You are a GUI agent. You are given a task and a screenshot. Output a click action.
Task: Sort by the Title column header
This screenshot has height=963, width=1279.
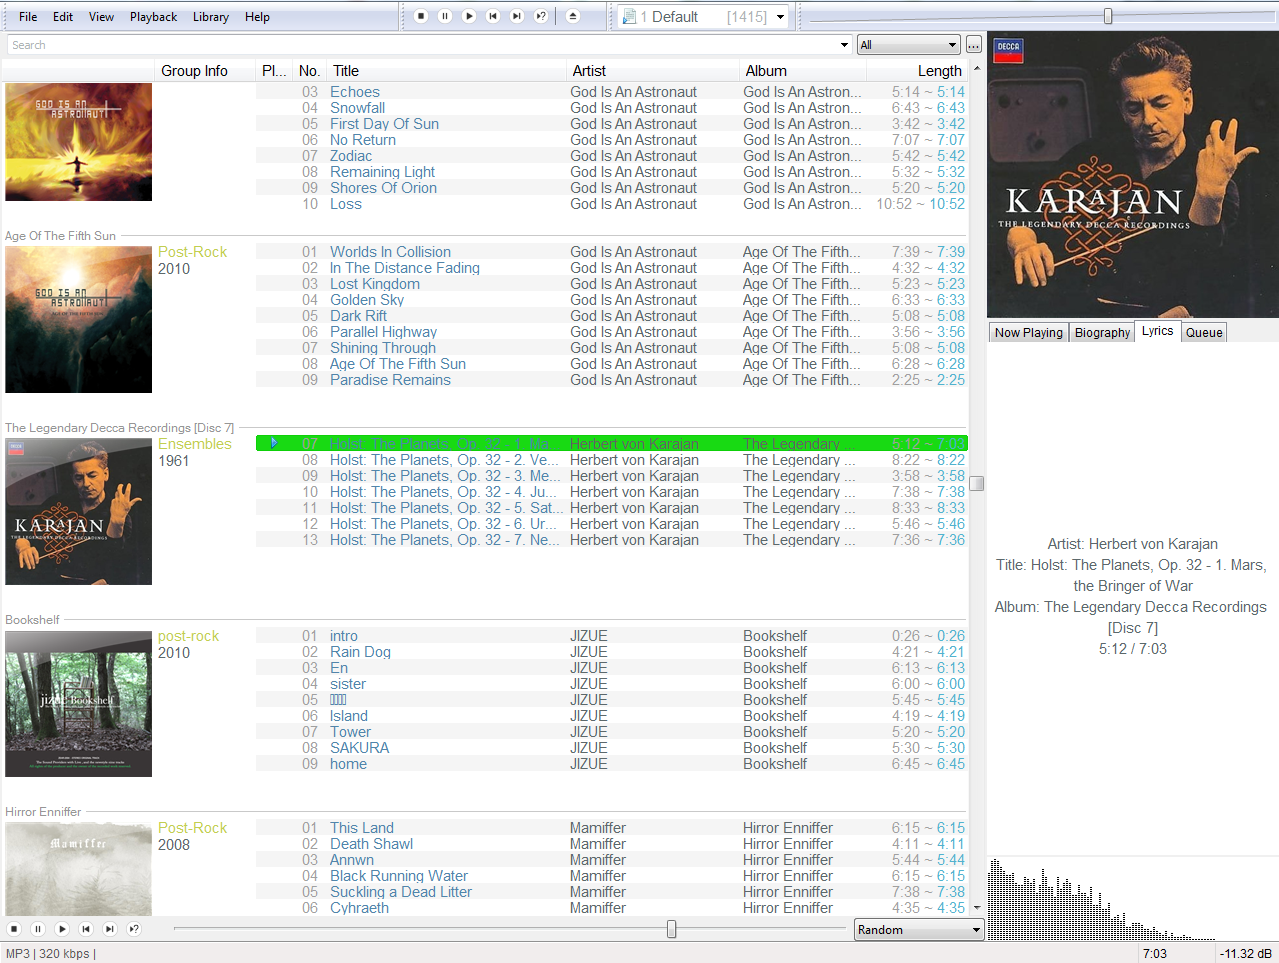446,71
